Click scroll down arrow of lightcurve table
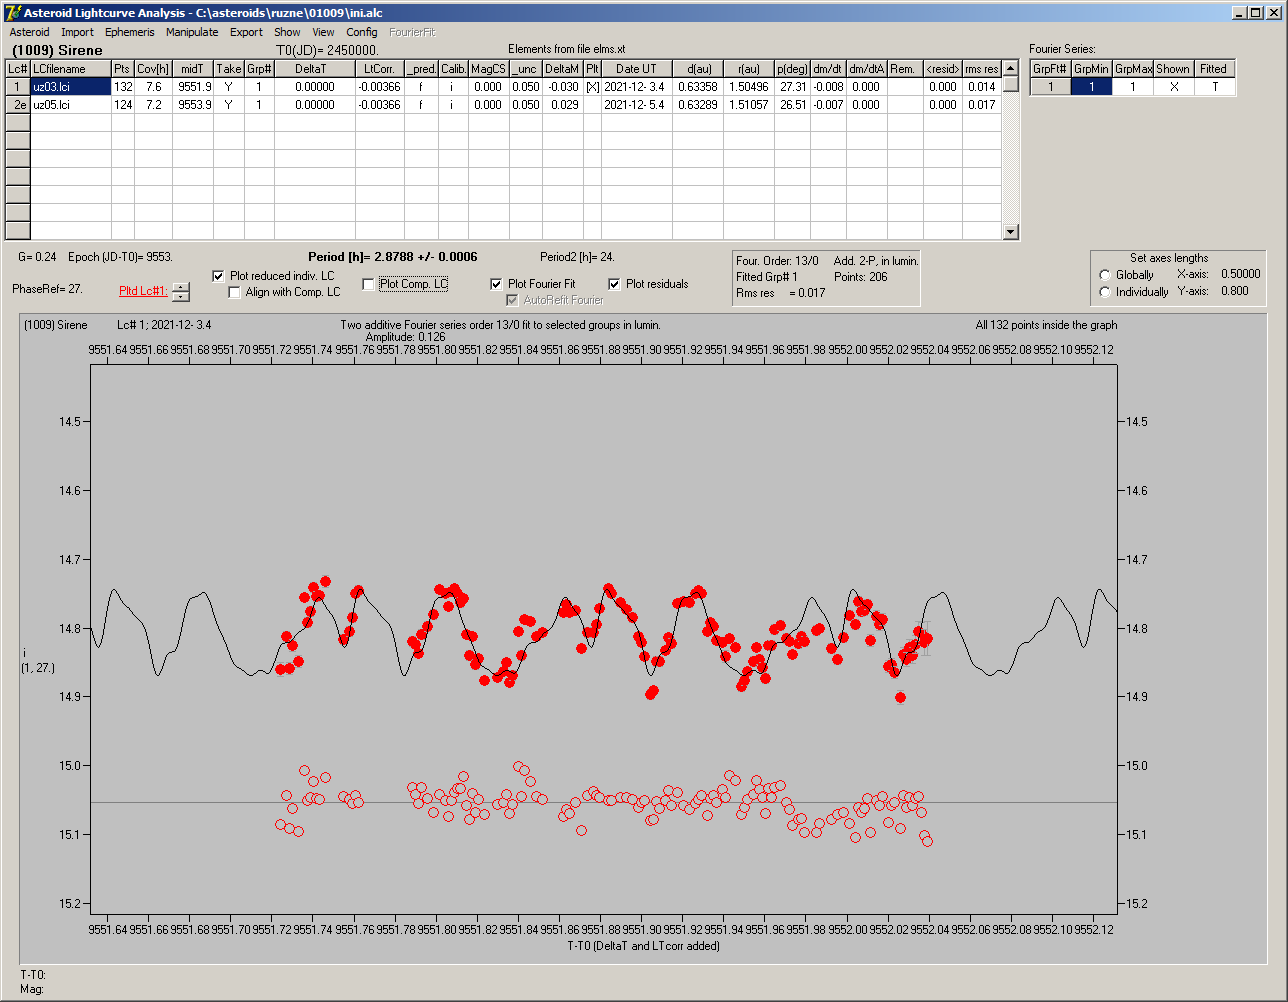This screenshot has width=1288, height=1002. pos(1011,232)
